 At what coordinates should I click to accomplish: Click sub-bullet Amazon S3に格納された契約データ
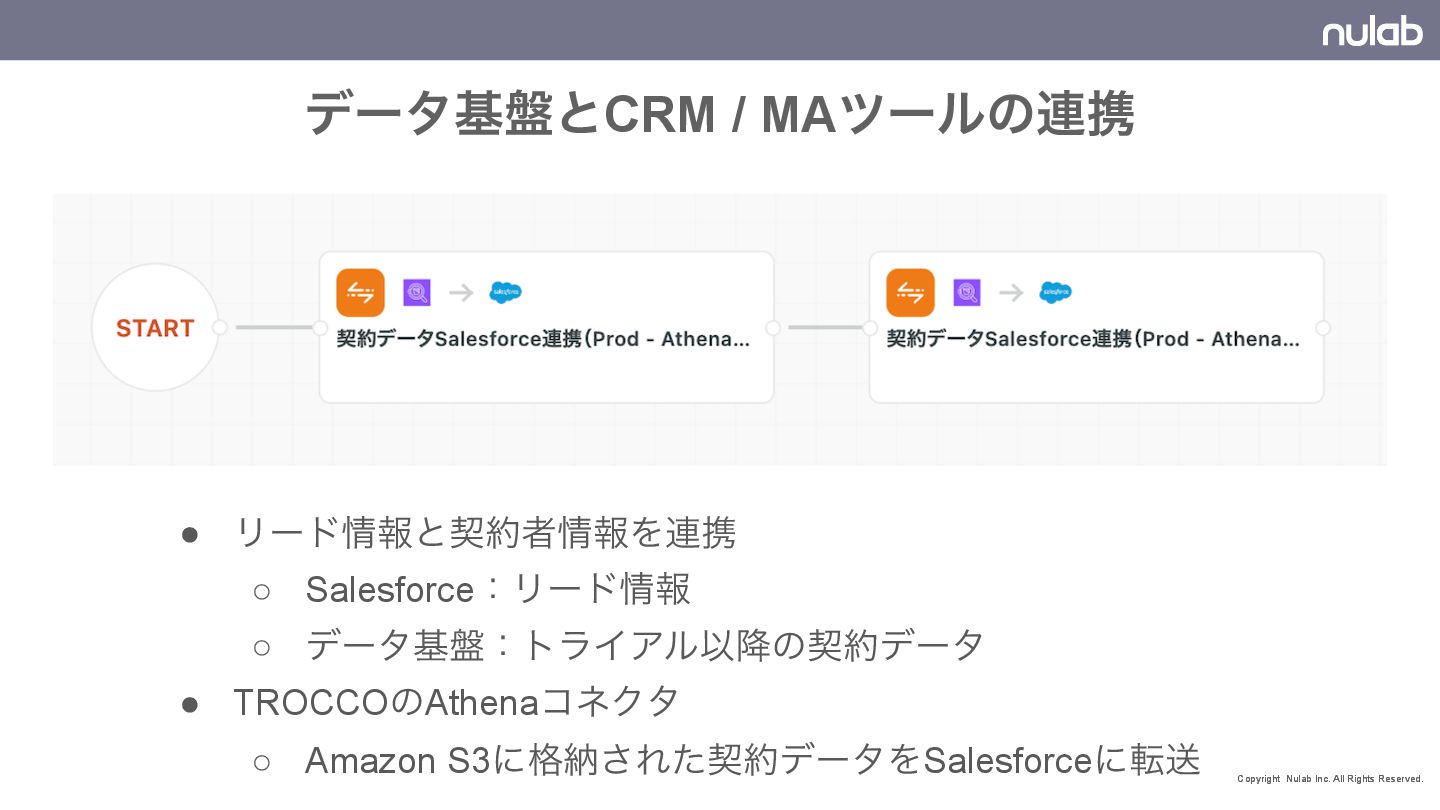coord(753,760)
